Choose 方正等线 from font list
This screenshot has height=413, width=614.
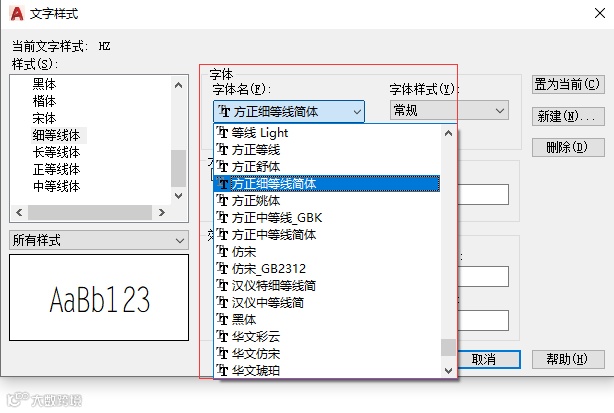click(x=327, y=150)
